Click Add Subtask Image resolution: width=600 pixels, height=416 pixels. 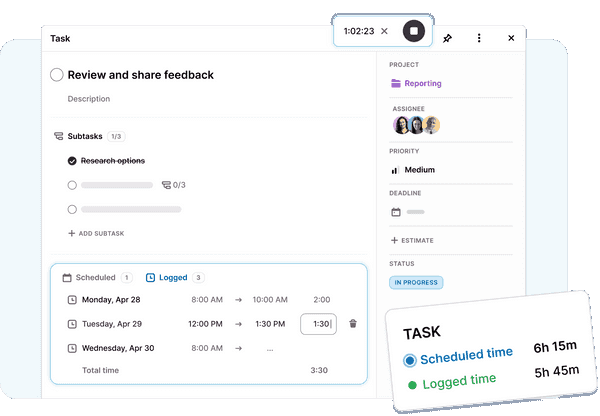click(x=96, y=233)
